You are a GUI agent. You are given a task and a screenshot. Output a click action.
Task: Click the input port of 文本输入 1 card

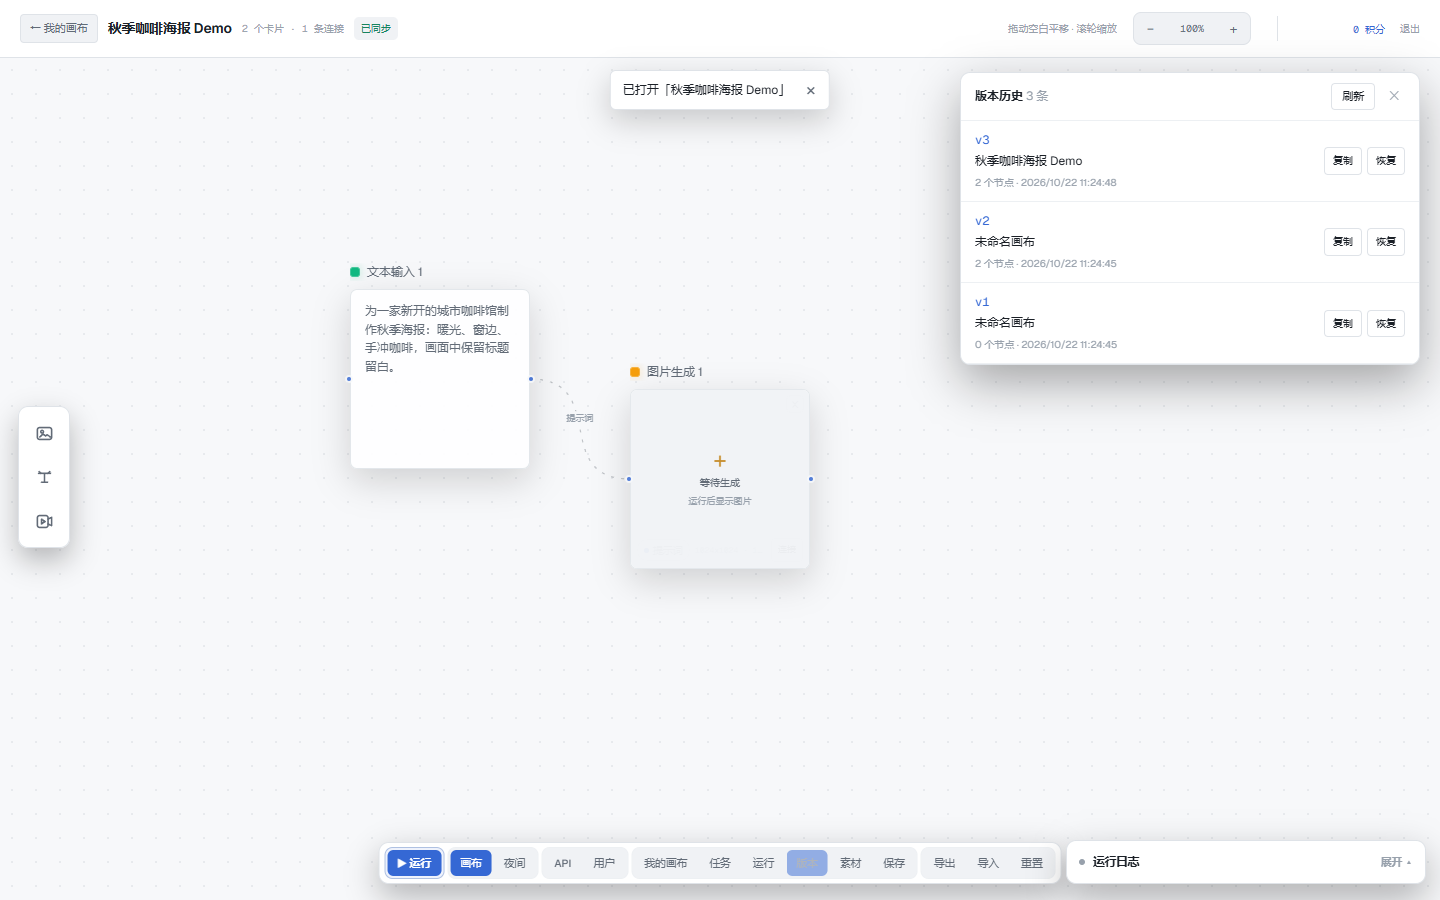349,379
